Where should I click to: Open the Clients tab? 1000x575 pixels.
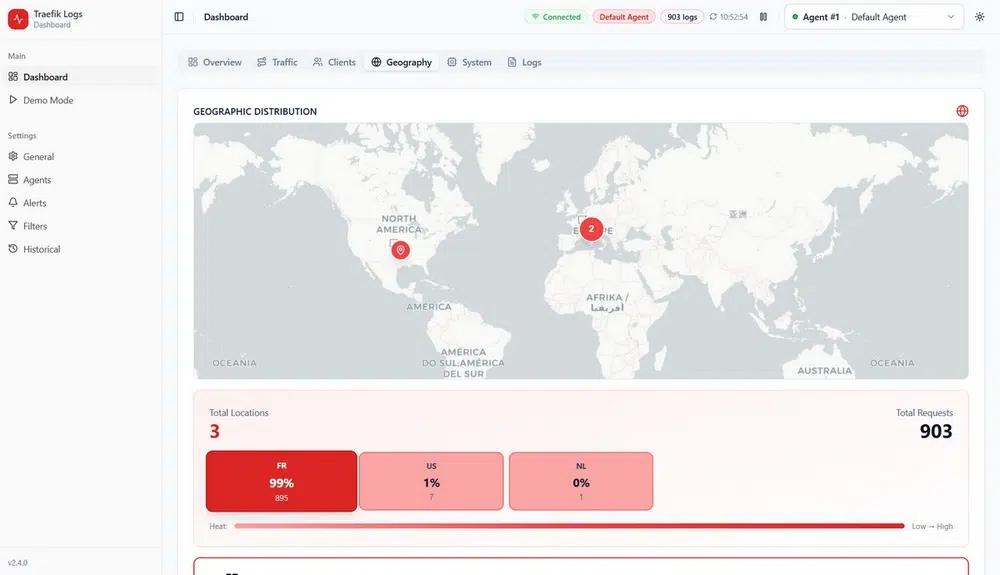pyautogui.click(x=334, y=62)
